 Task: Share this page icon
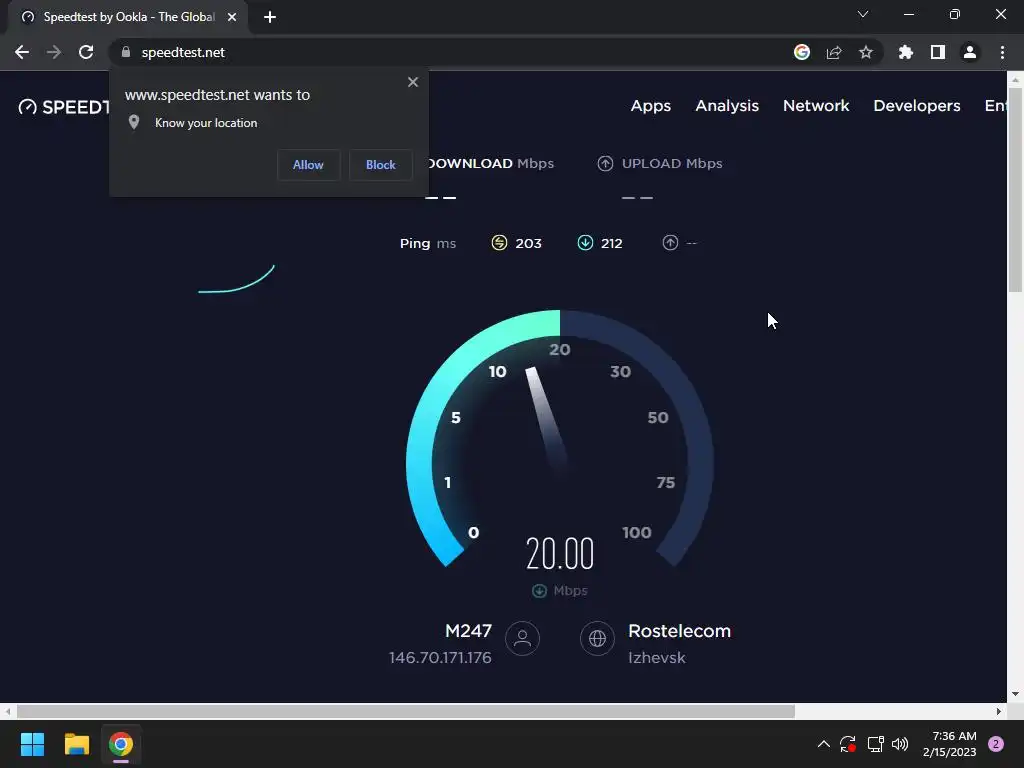834,52
